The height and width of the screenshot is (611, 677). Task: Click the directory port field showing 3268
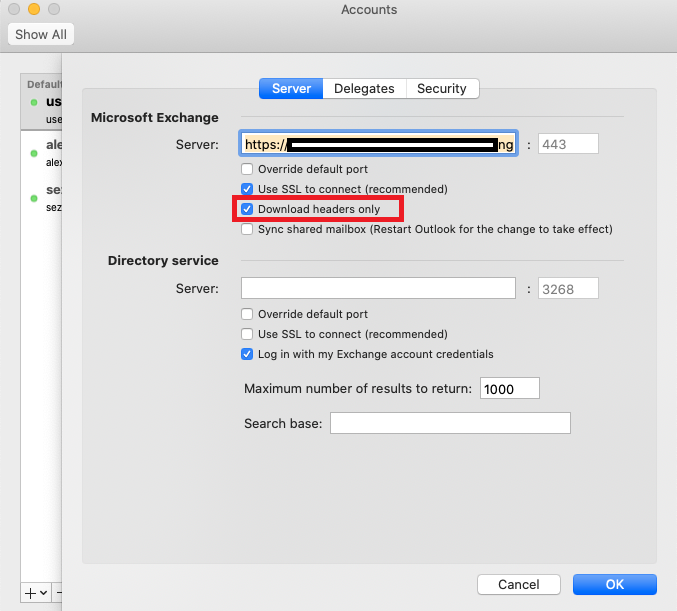[x=568, y=288]
